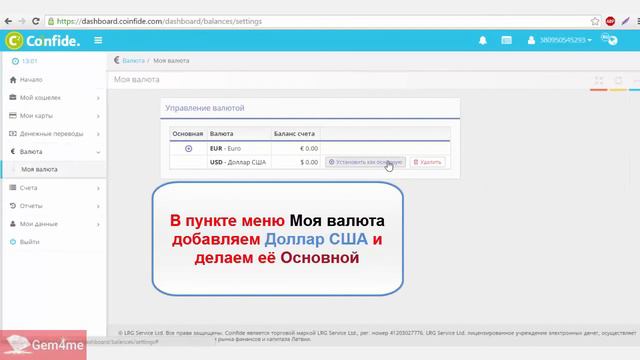Viewport: 640px width, 360px height.
Task: Click Удалить button for USD
Action: (427, 162)
